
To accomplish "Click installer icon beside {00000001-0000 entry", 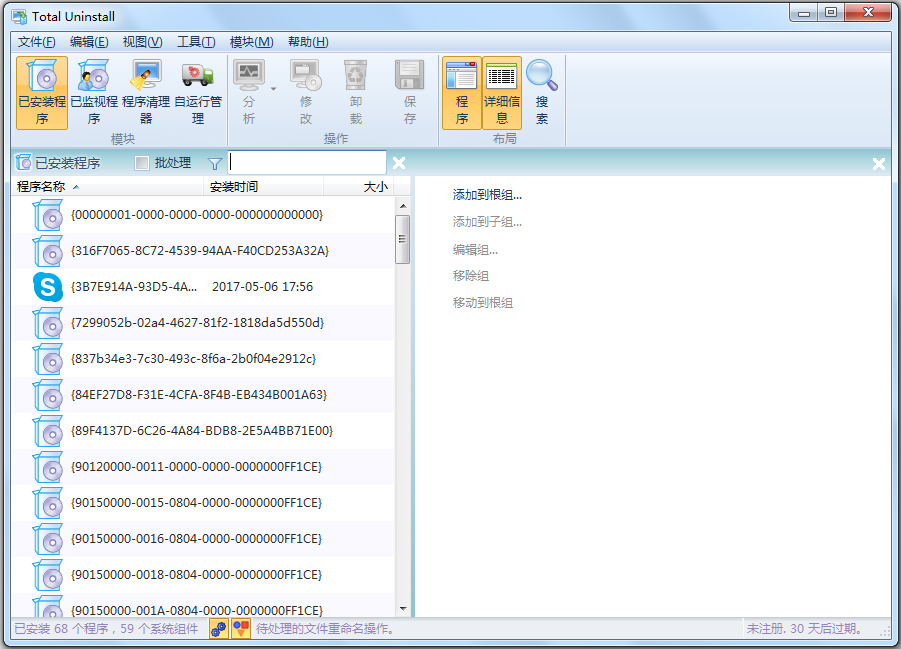I will 48,215.
